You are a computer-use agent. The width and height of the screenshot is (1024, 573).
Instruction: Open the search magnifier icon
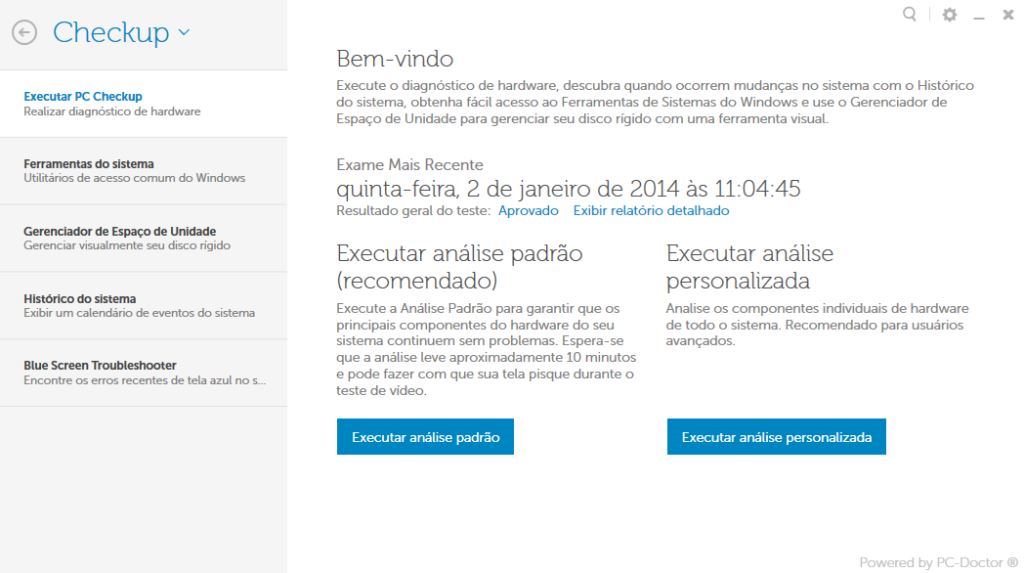tap(909, 14)
